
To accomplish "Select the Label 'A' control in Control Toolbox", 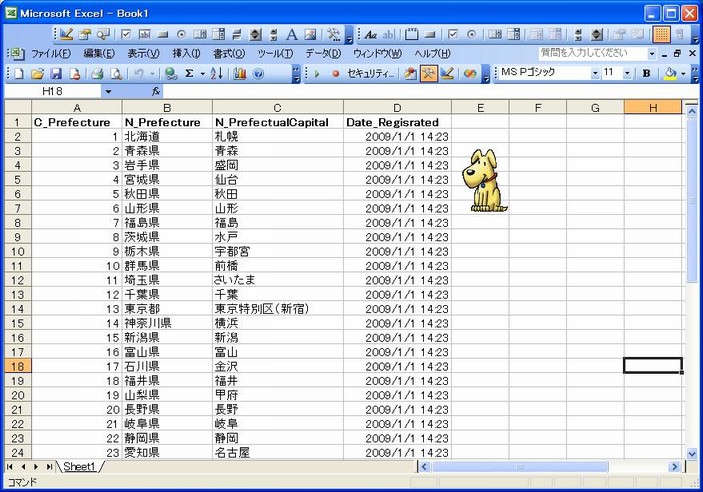I will [x=292, y=35].
